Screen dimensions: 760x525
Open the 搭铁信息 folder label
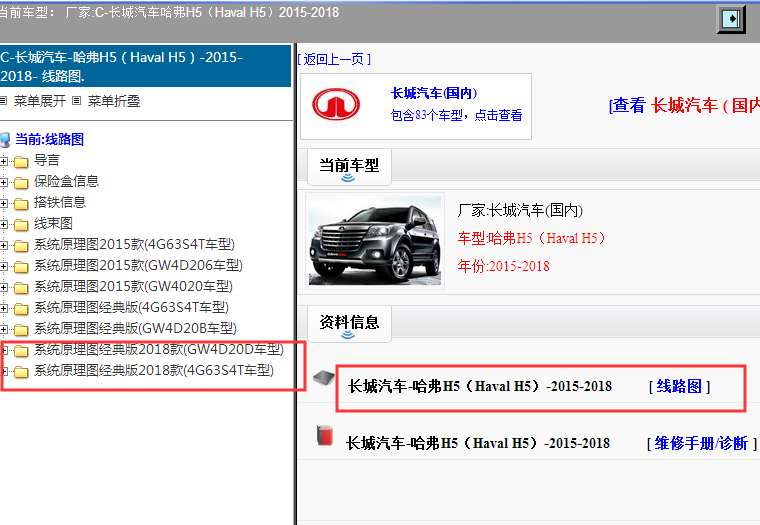click(60, 203)
